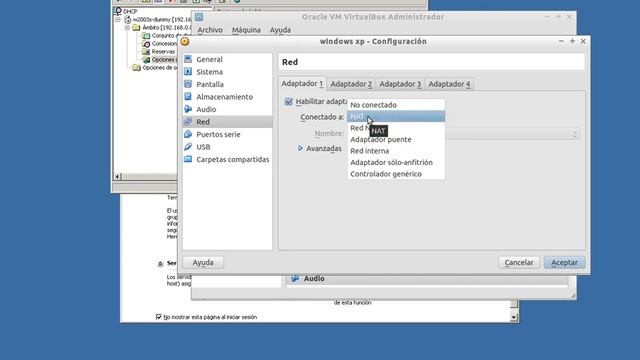Collapse the Ámbito tree node
This screenshot has width=640, height=360.
pyautogui.click(x=127, y=27)
